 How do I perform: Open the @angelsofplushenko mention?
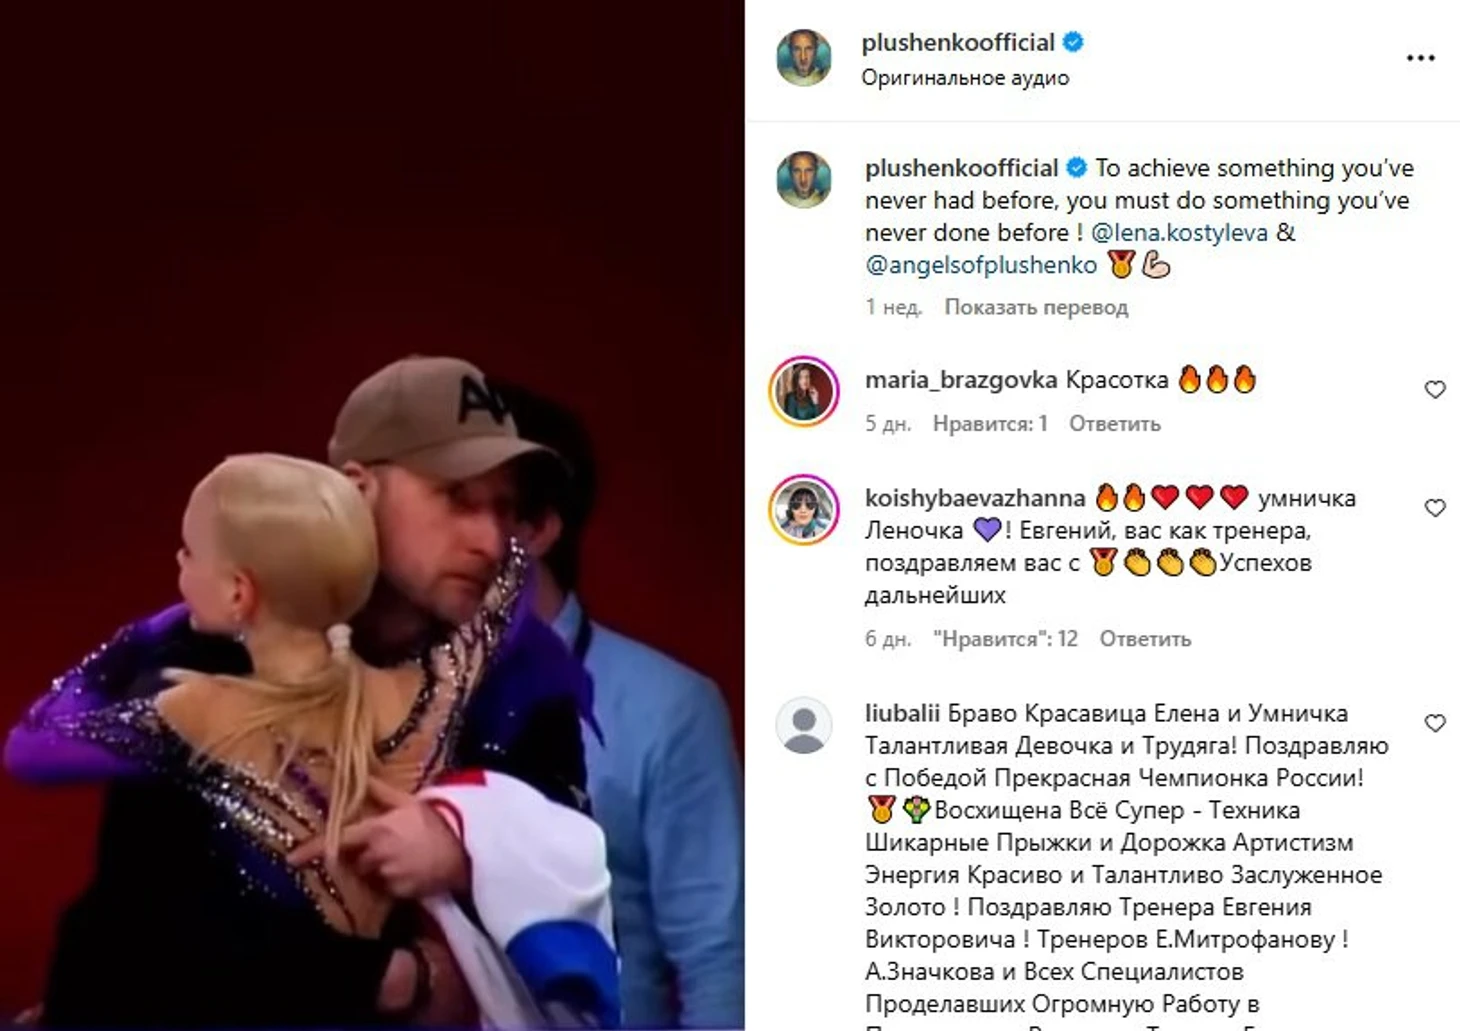981,265
